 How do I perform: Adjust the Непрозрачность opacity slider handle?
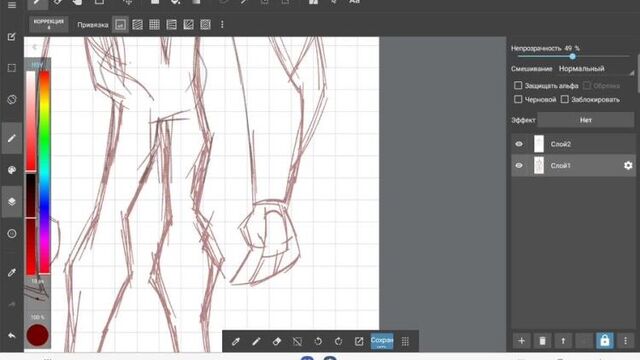(x=572, y=56)
